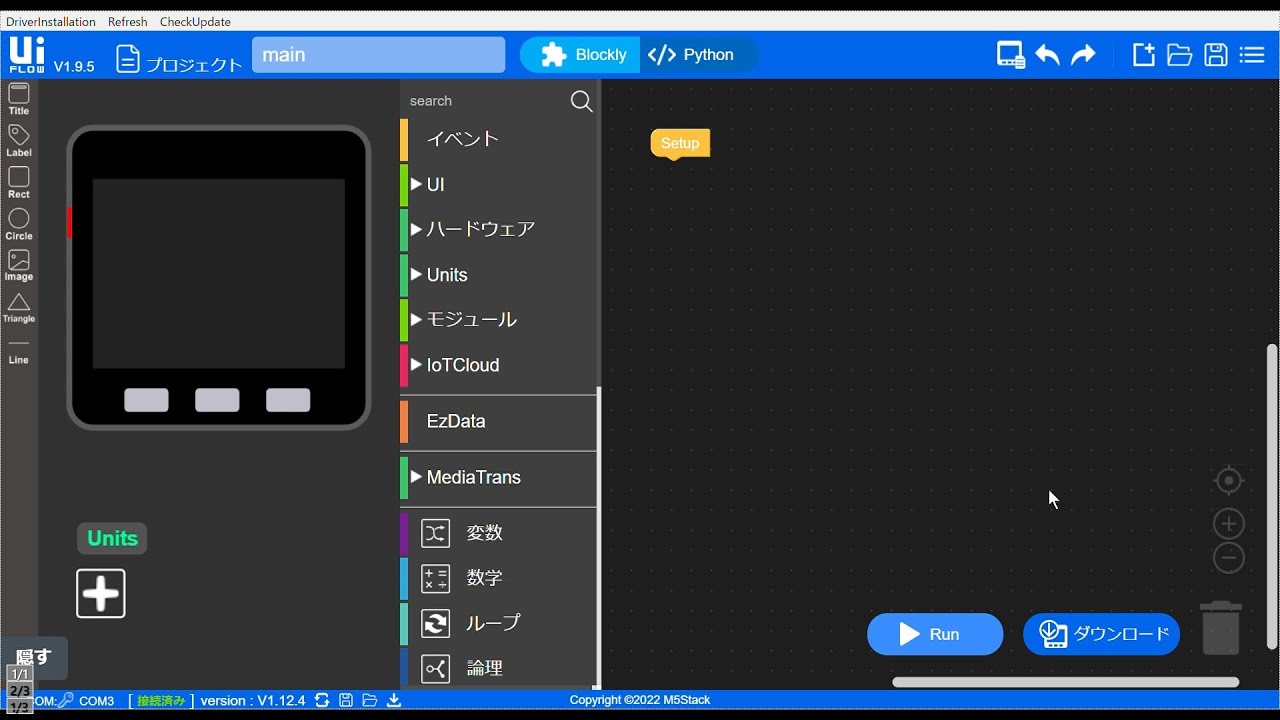The width and height of the screenshot is (1280, 720).
Task: Click the project name field main
Action: 378,55
